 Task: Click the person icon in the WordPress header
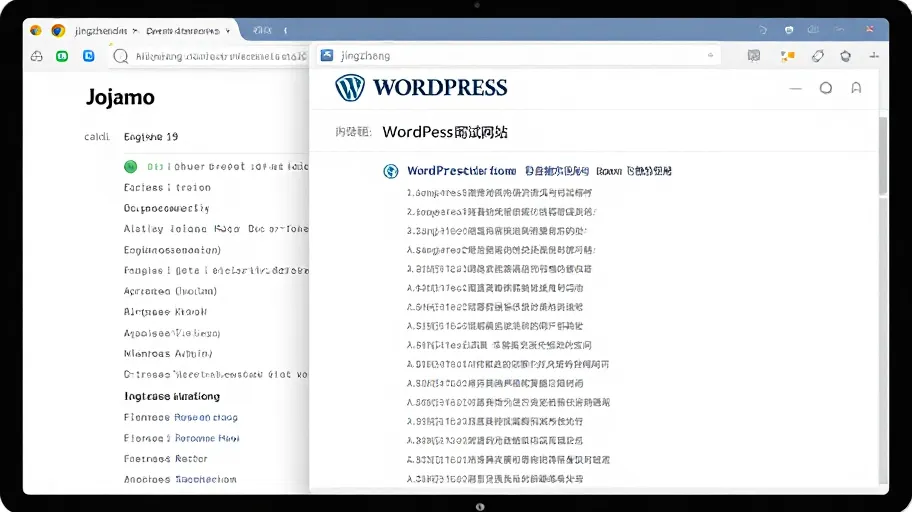(856, 88)
